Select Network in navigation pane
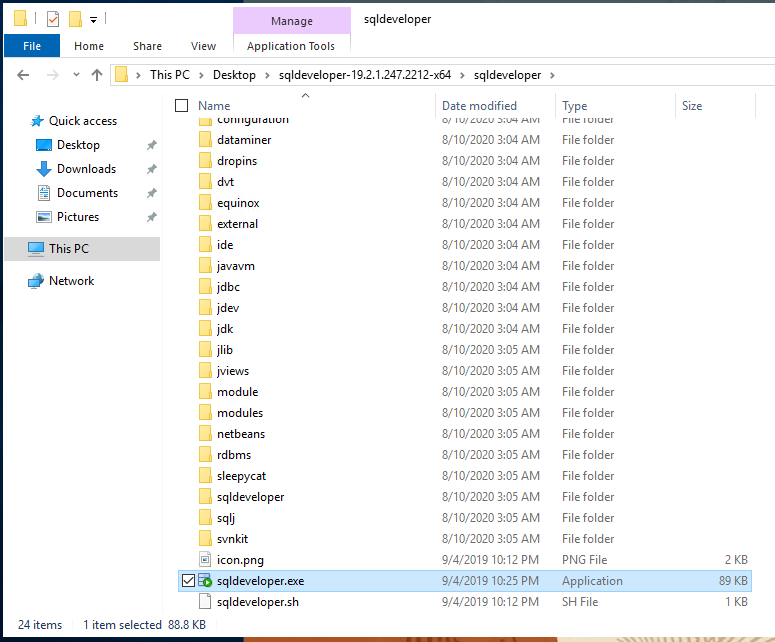775x642 pixels. coord(72,281)
